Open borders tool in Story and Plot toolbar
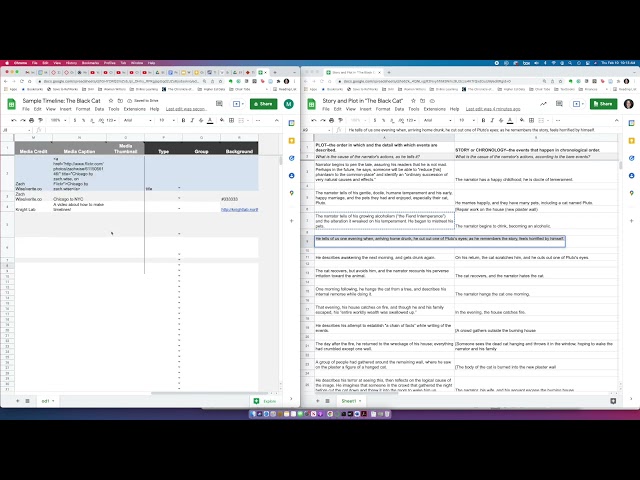 coord(531,120)
